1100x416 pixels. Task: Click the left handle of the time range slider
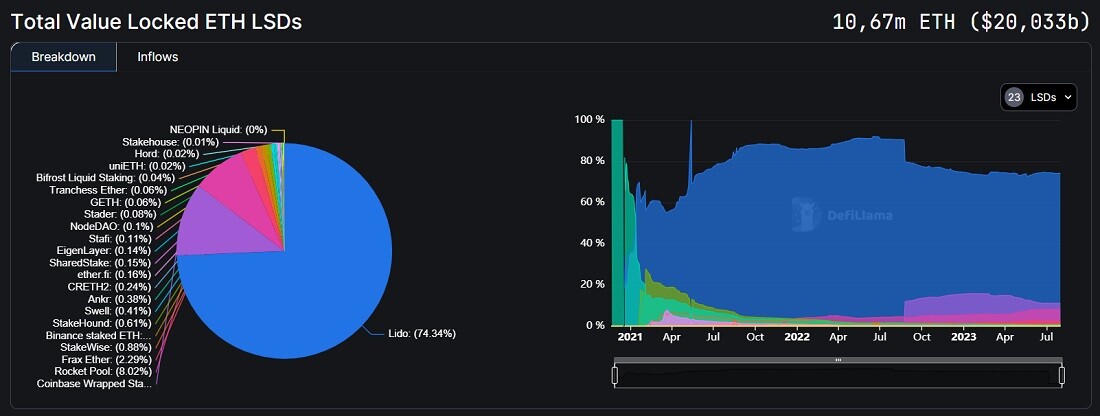pyautogui.click(x=615, y=375)
